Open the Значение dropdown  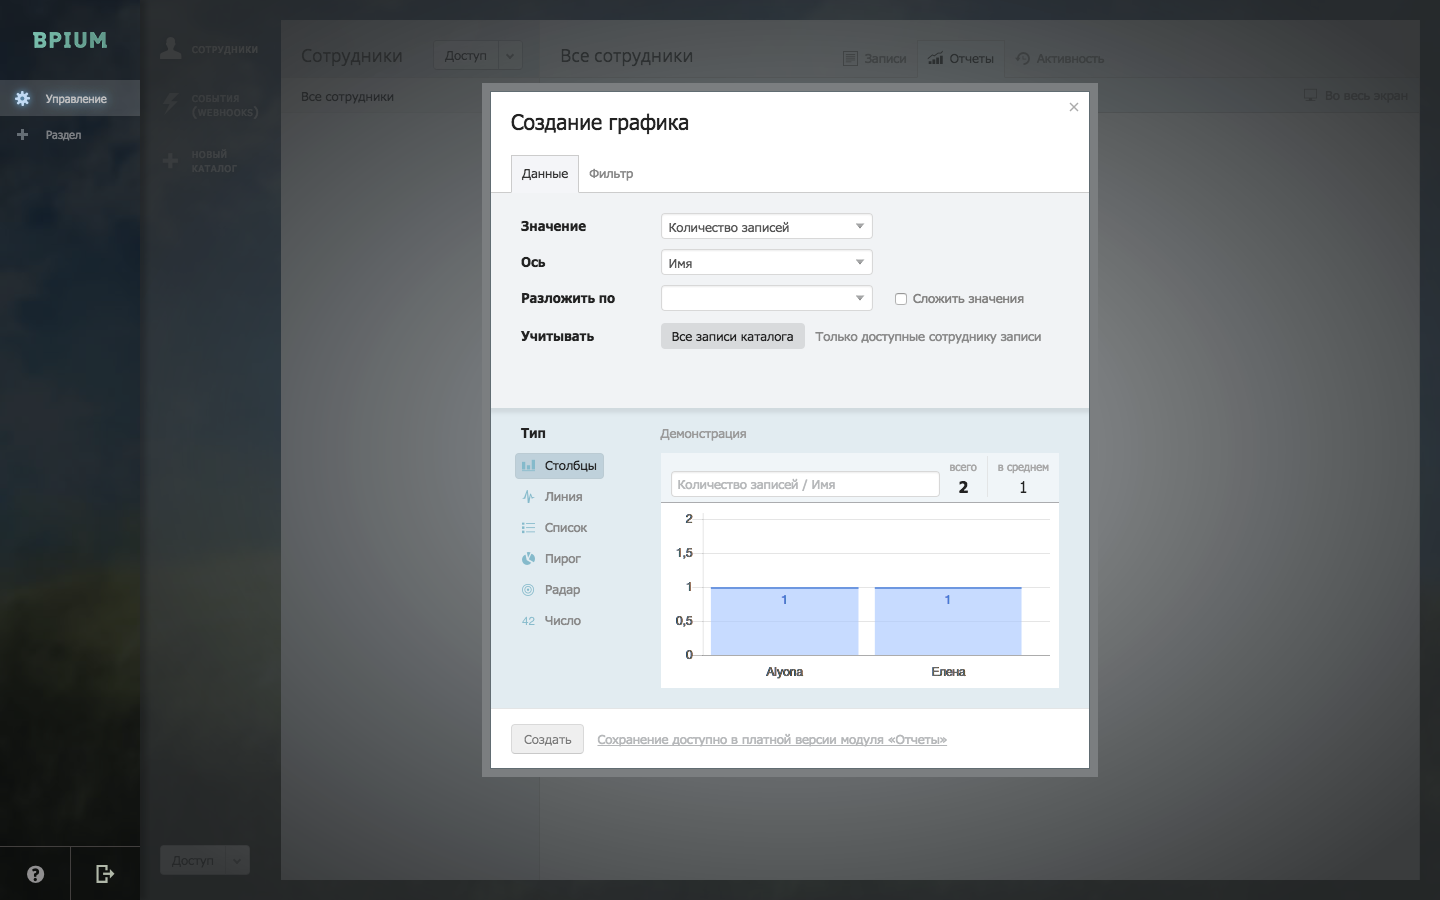[766, 227]
